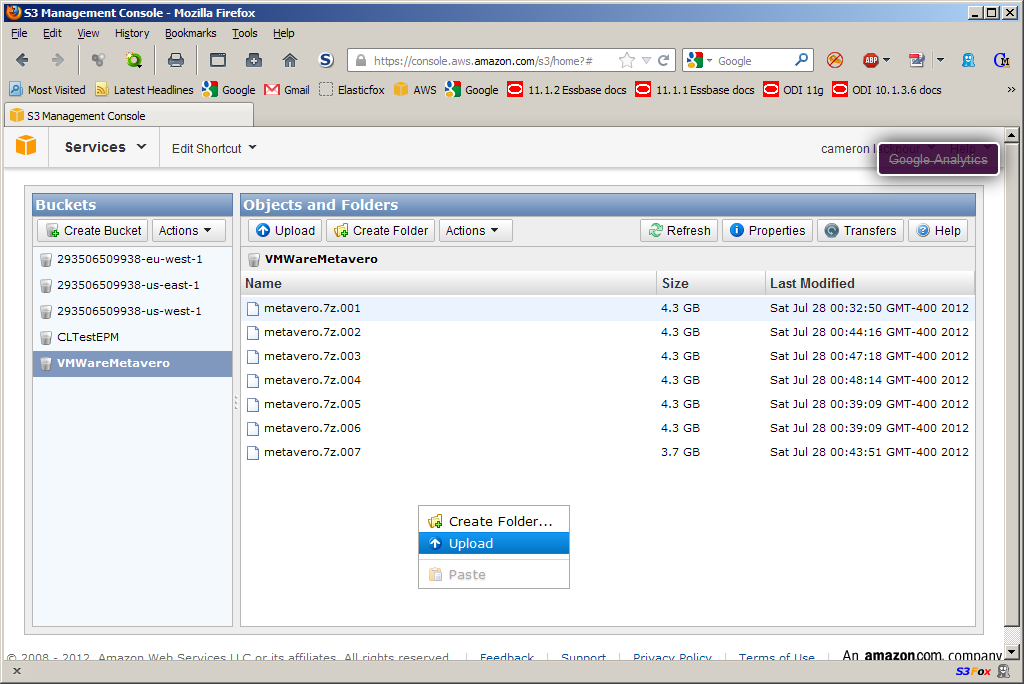The image size is (1024, 684).
Task: Click the Help button in the objects toolbar
Action: pos(938,231)
